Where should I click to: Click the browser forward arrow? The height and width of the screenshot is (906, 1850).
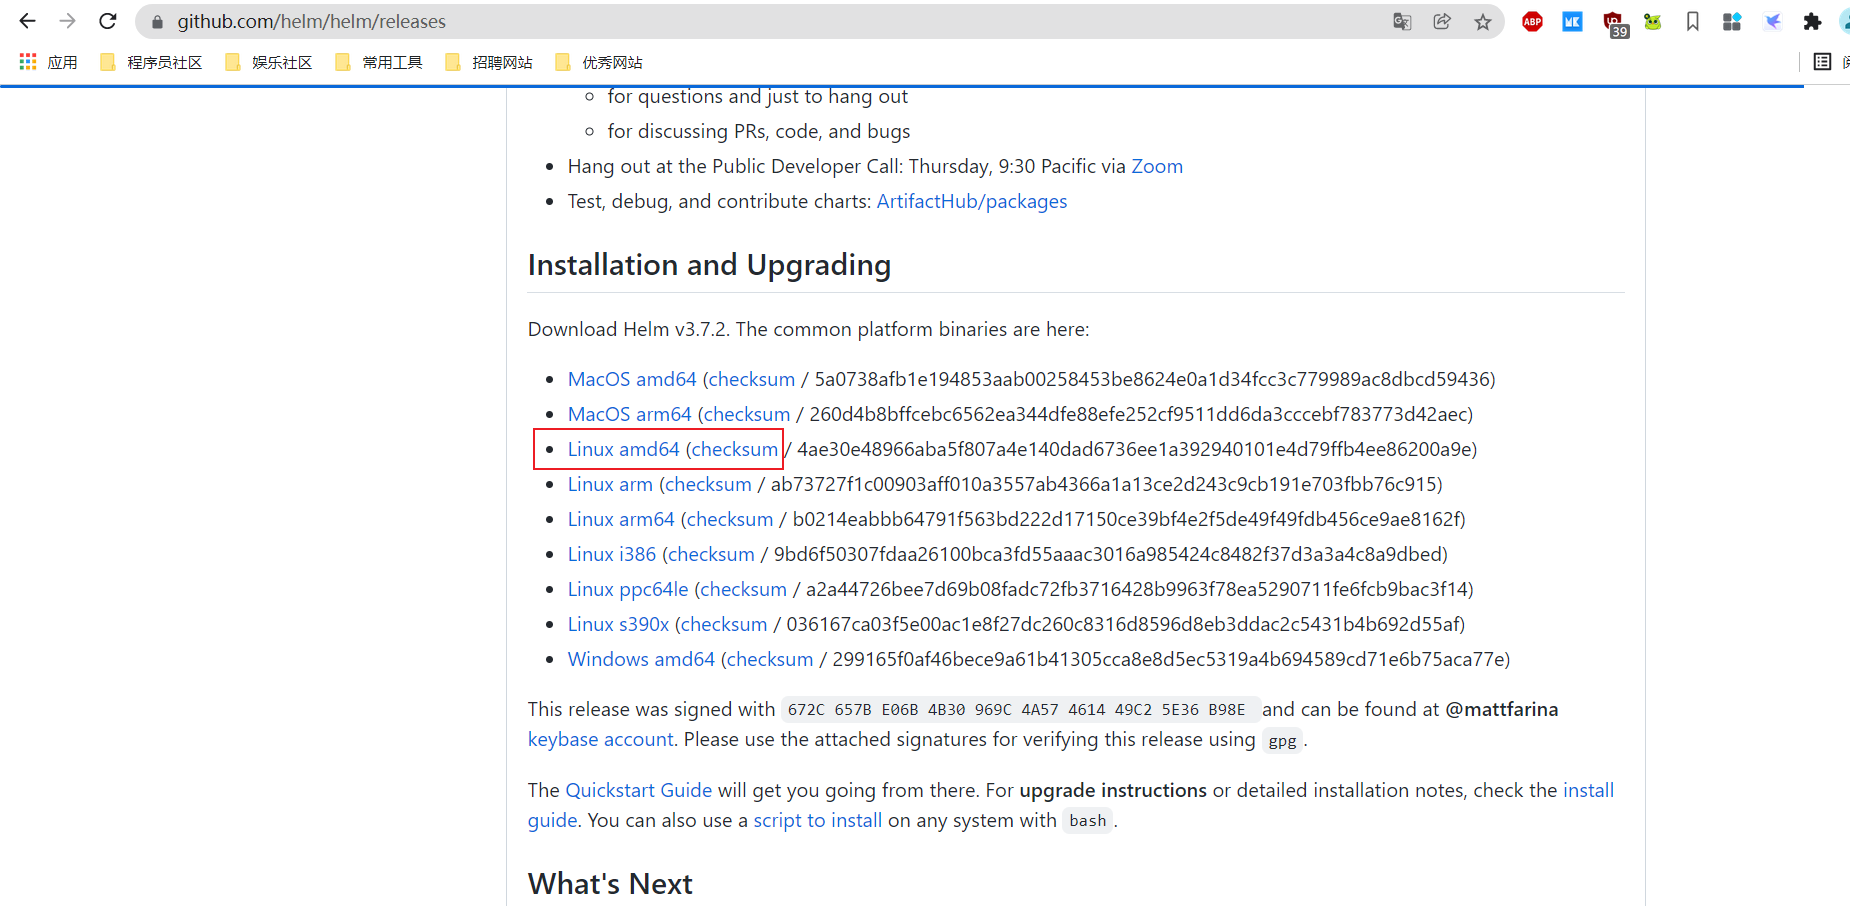(67, 21)
